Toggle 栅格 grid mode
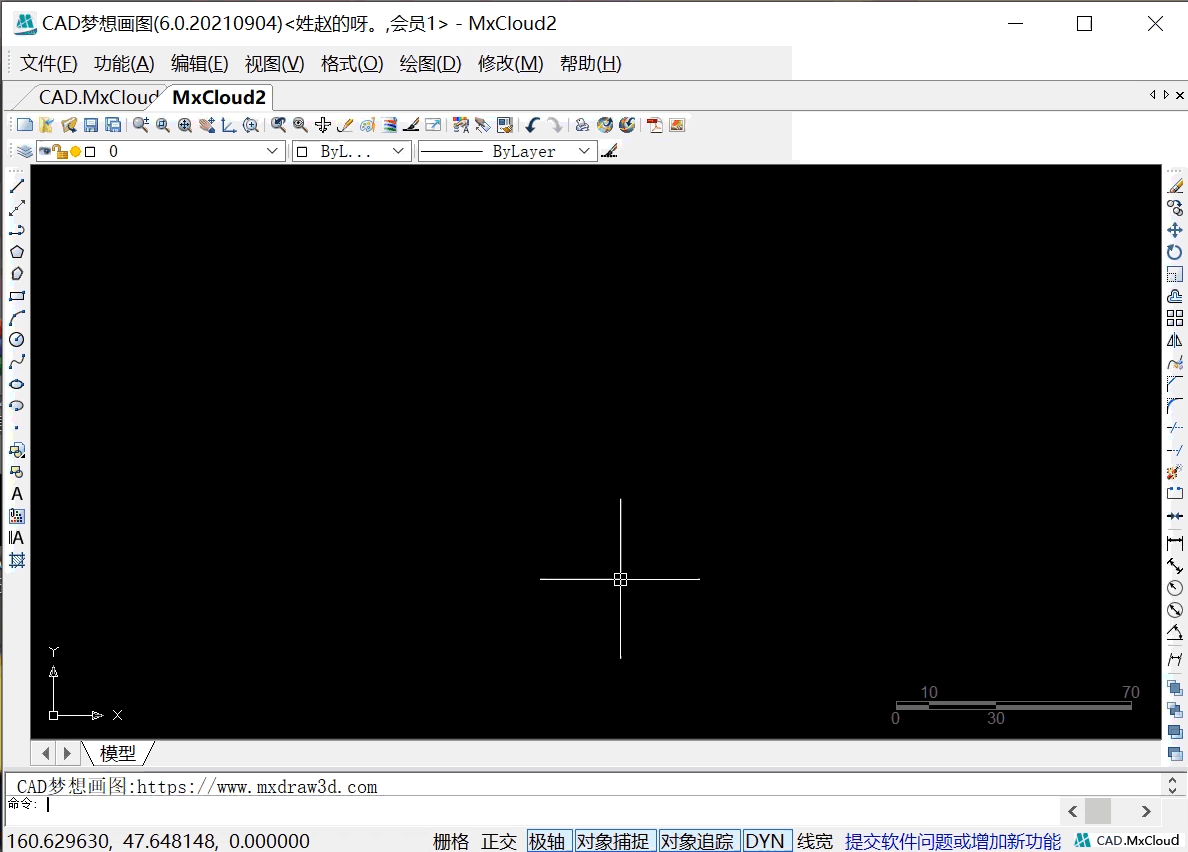 click(451, 841)
